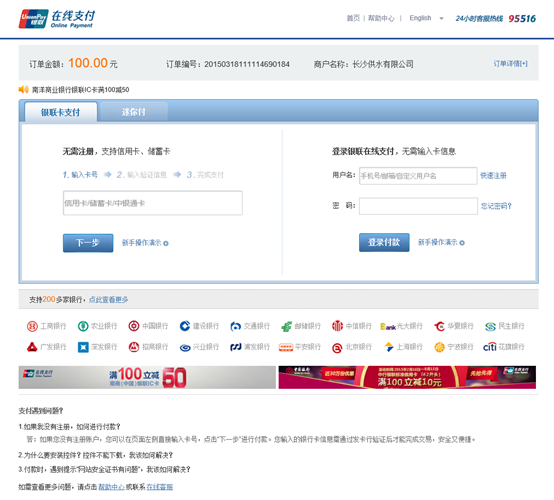The image size is (554, 500).
Task: Click the 登录付款 login pay button
Action: pos(384,242)
